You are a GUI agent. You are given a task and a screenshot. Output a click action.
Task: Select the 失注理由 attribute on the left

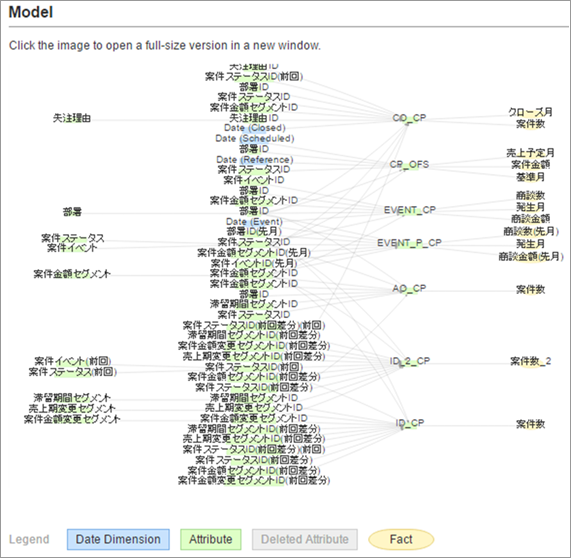(72, 118)
